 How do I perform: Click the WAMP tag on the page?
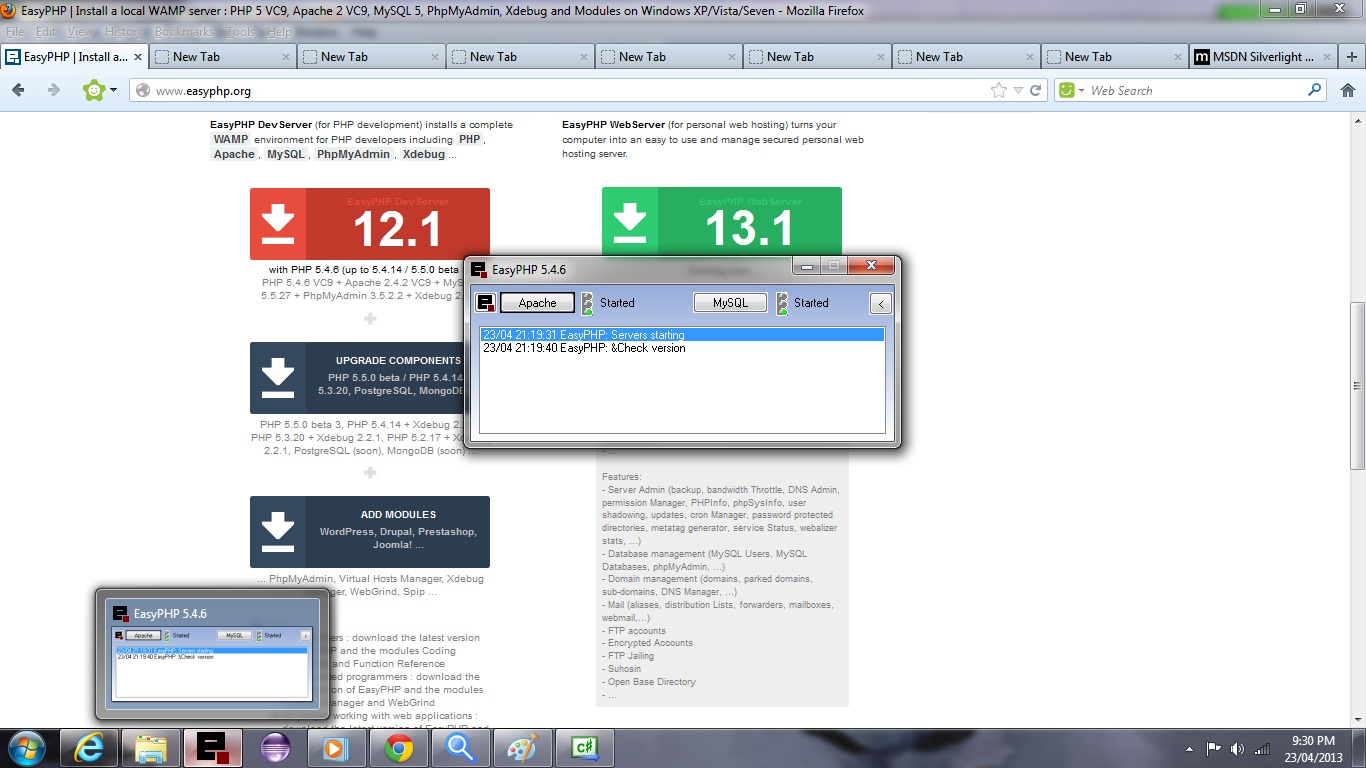click(x=231, y=139)
